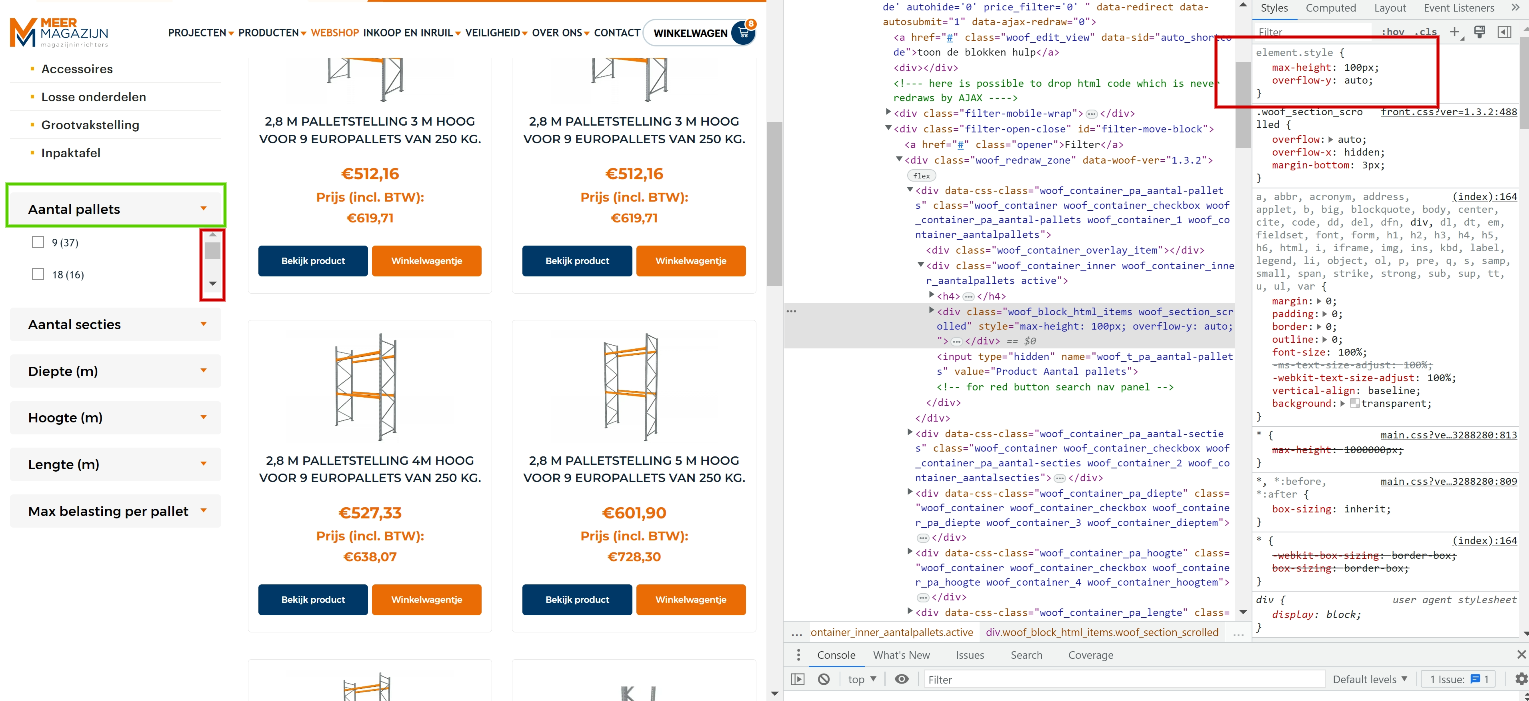
Task: Expand the Aantal secties filter
Action: (x=115, y=324)
